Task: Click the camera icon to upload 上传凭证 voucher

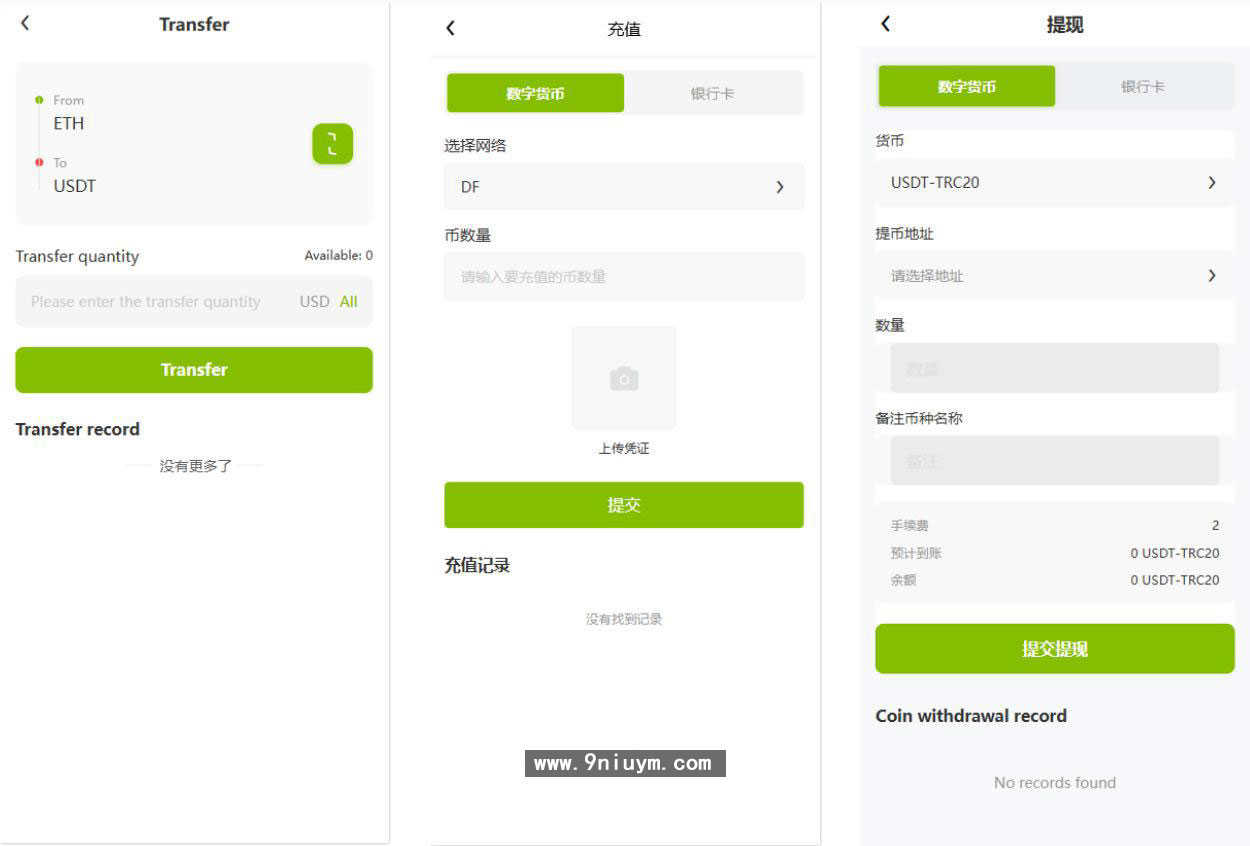Action: (x=623, y=378)
